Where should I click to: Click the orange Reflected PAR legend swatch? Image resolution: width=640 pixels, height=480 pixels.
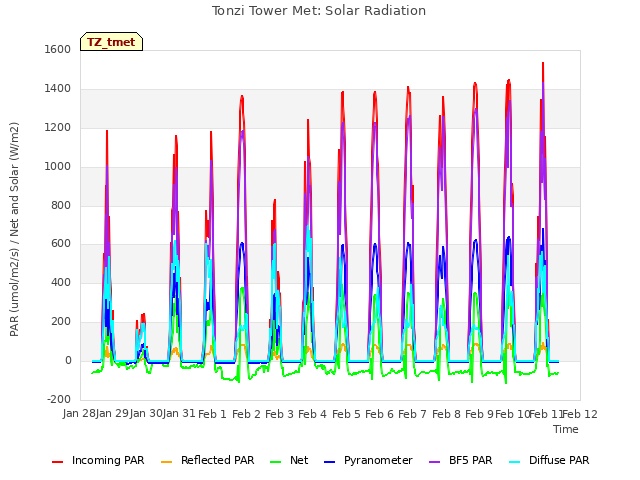167,462
